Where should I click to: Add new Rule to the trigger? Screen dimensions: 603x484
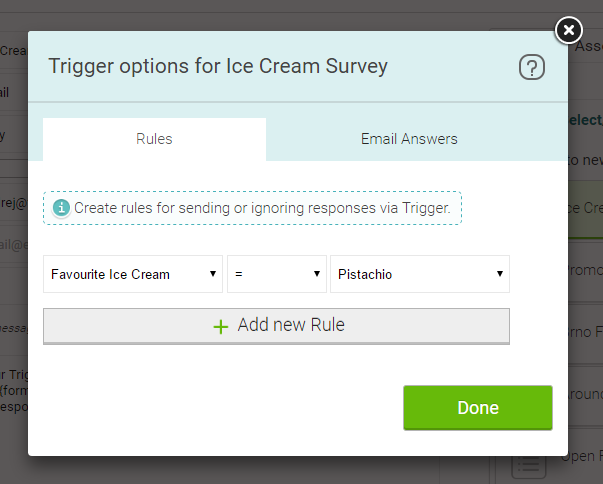click(277, 326)
